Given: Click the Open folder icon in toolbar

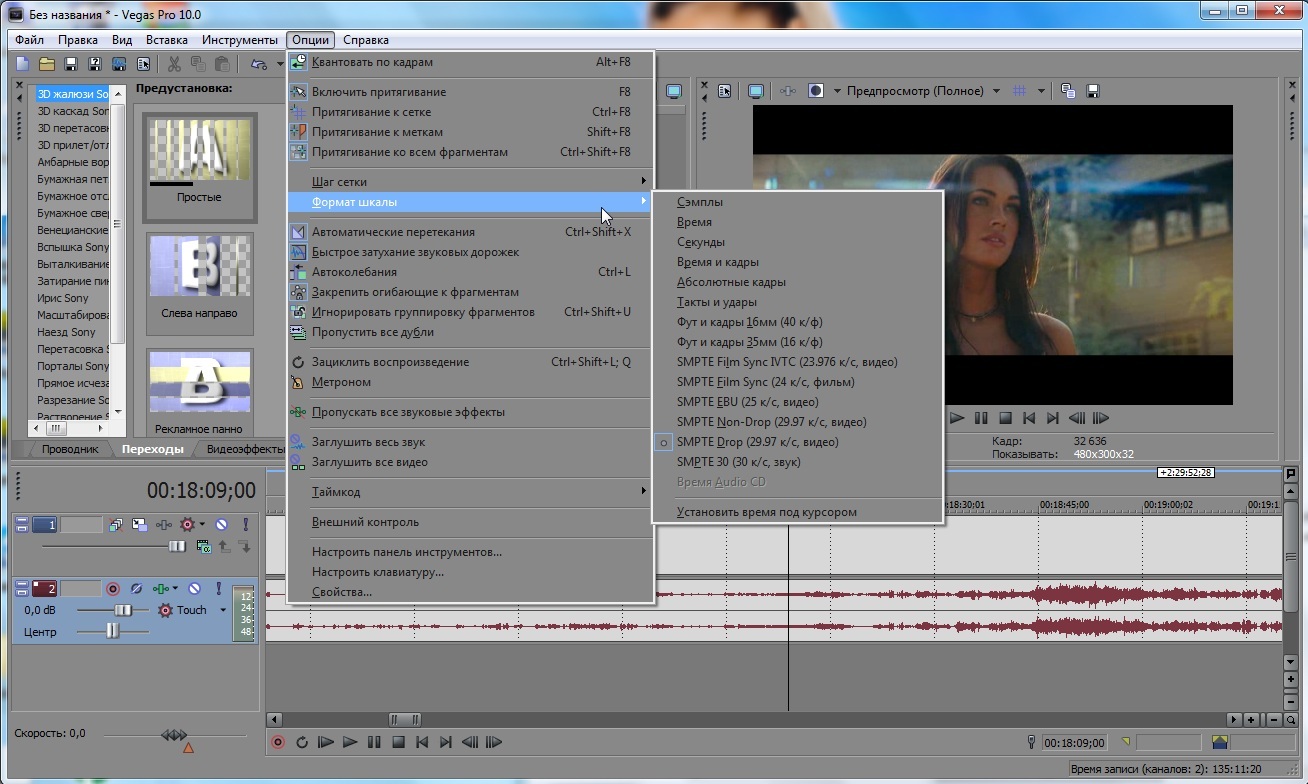Looking at the screenshot, I should [46, 64].
